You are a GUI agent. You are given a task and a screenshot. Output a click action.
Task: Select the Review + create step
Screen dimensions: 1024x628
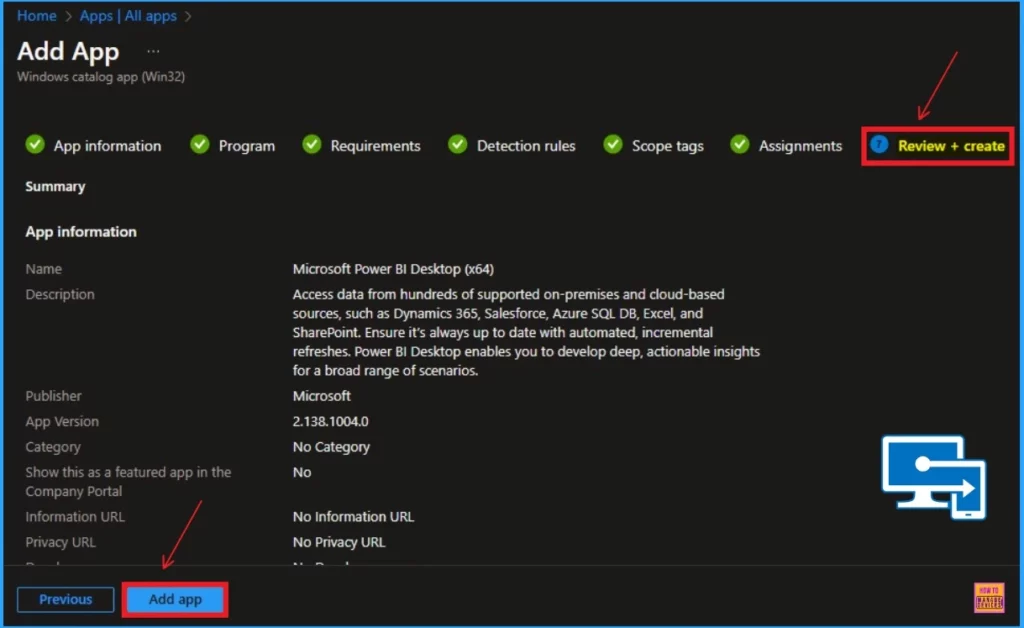pyautogui.click(x=951, y=146)
